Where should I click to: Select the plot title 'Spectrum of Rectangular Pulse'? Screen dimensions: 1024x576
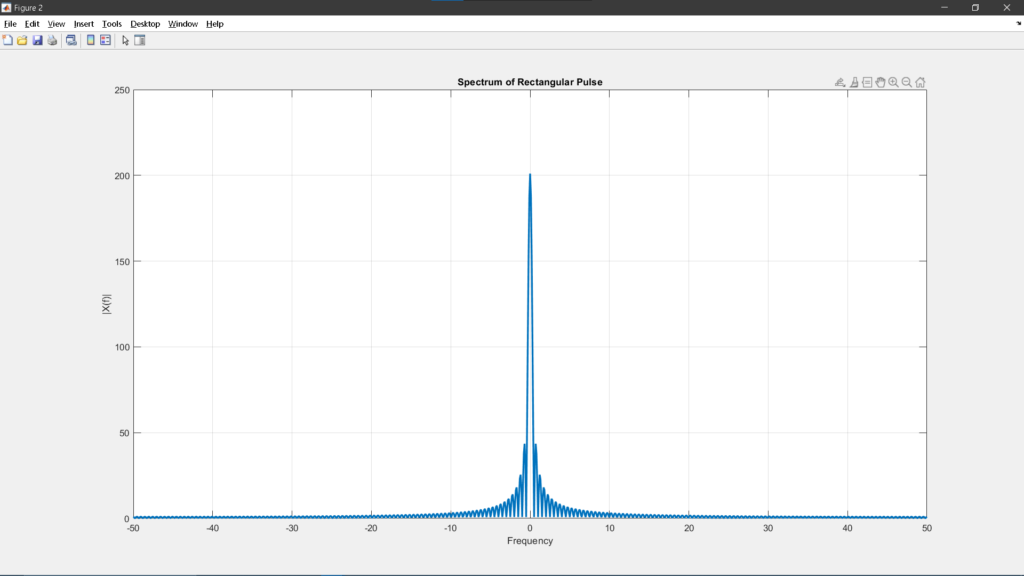(x=529, y=82)
